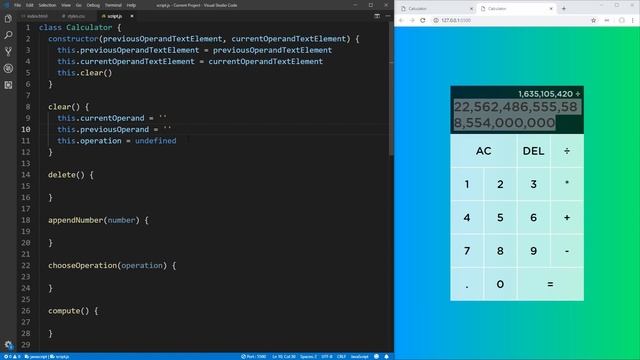Viewport: 640px width, 360px height.
Task: Click the Spaces indentation setting in status bar
Action: tap(309, 356)
